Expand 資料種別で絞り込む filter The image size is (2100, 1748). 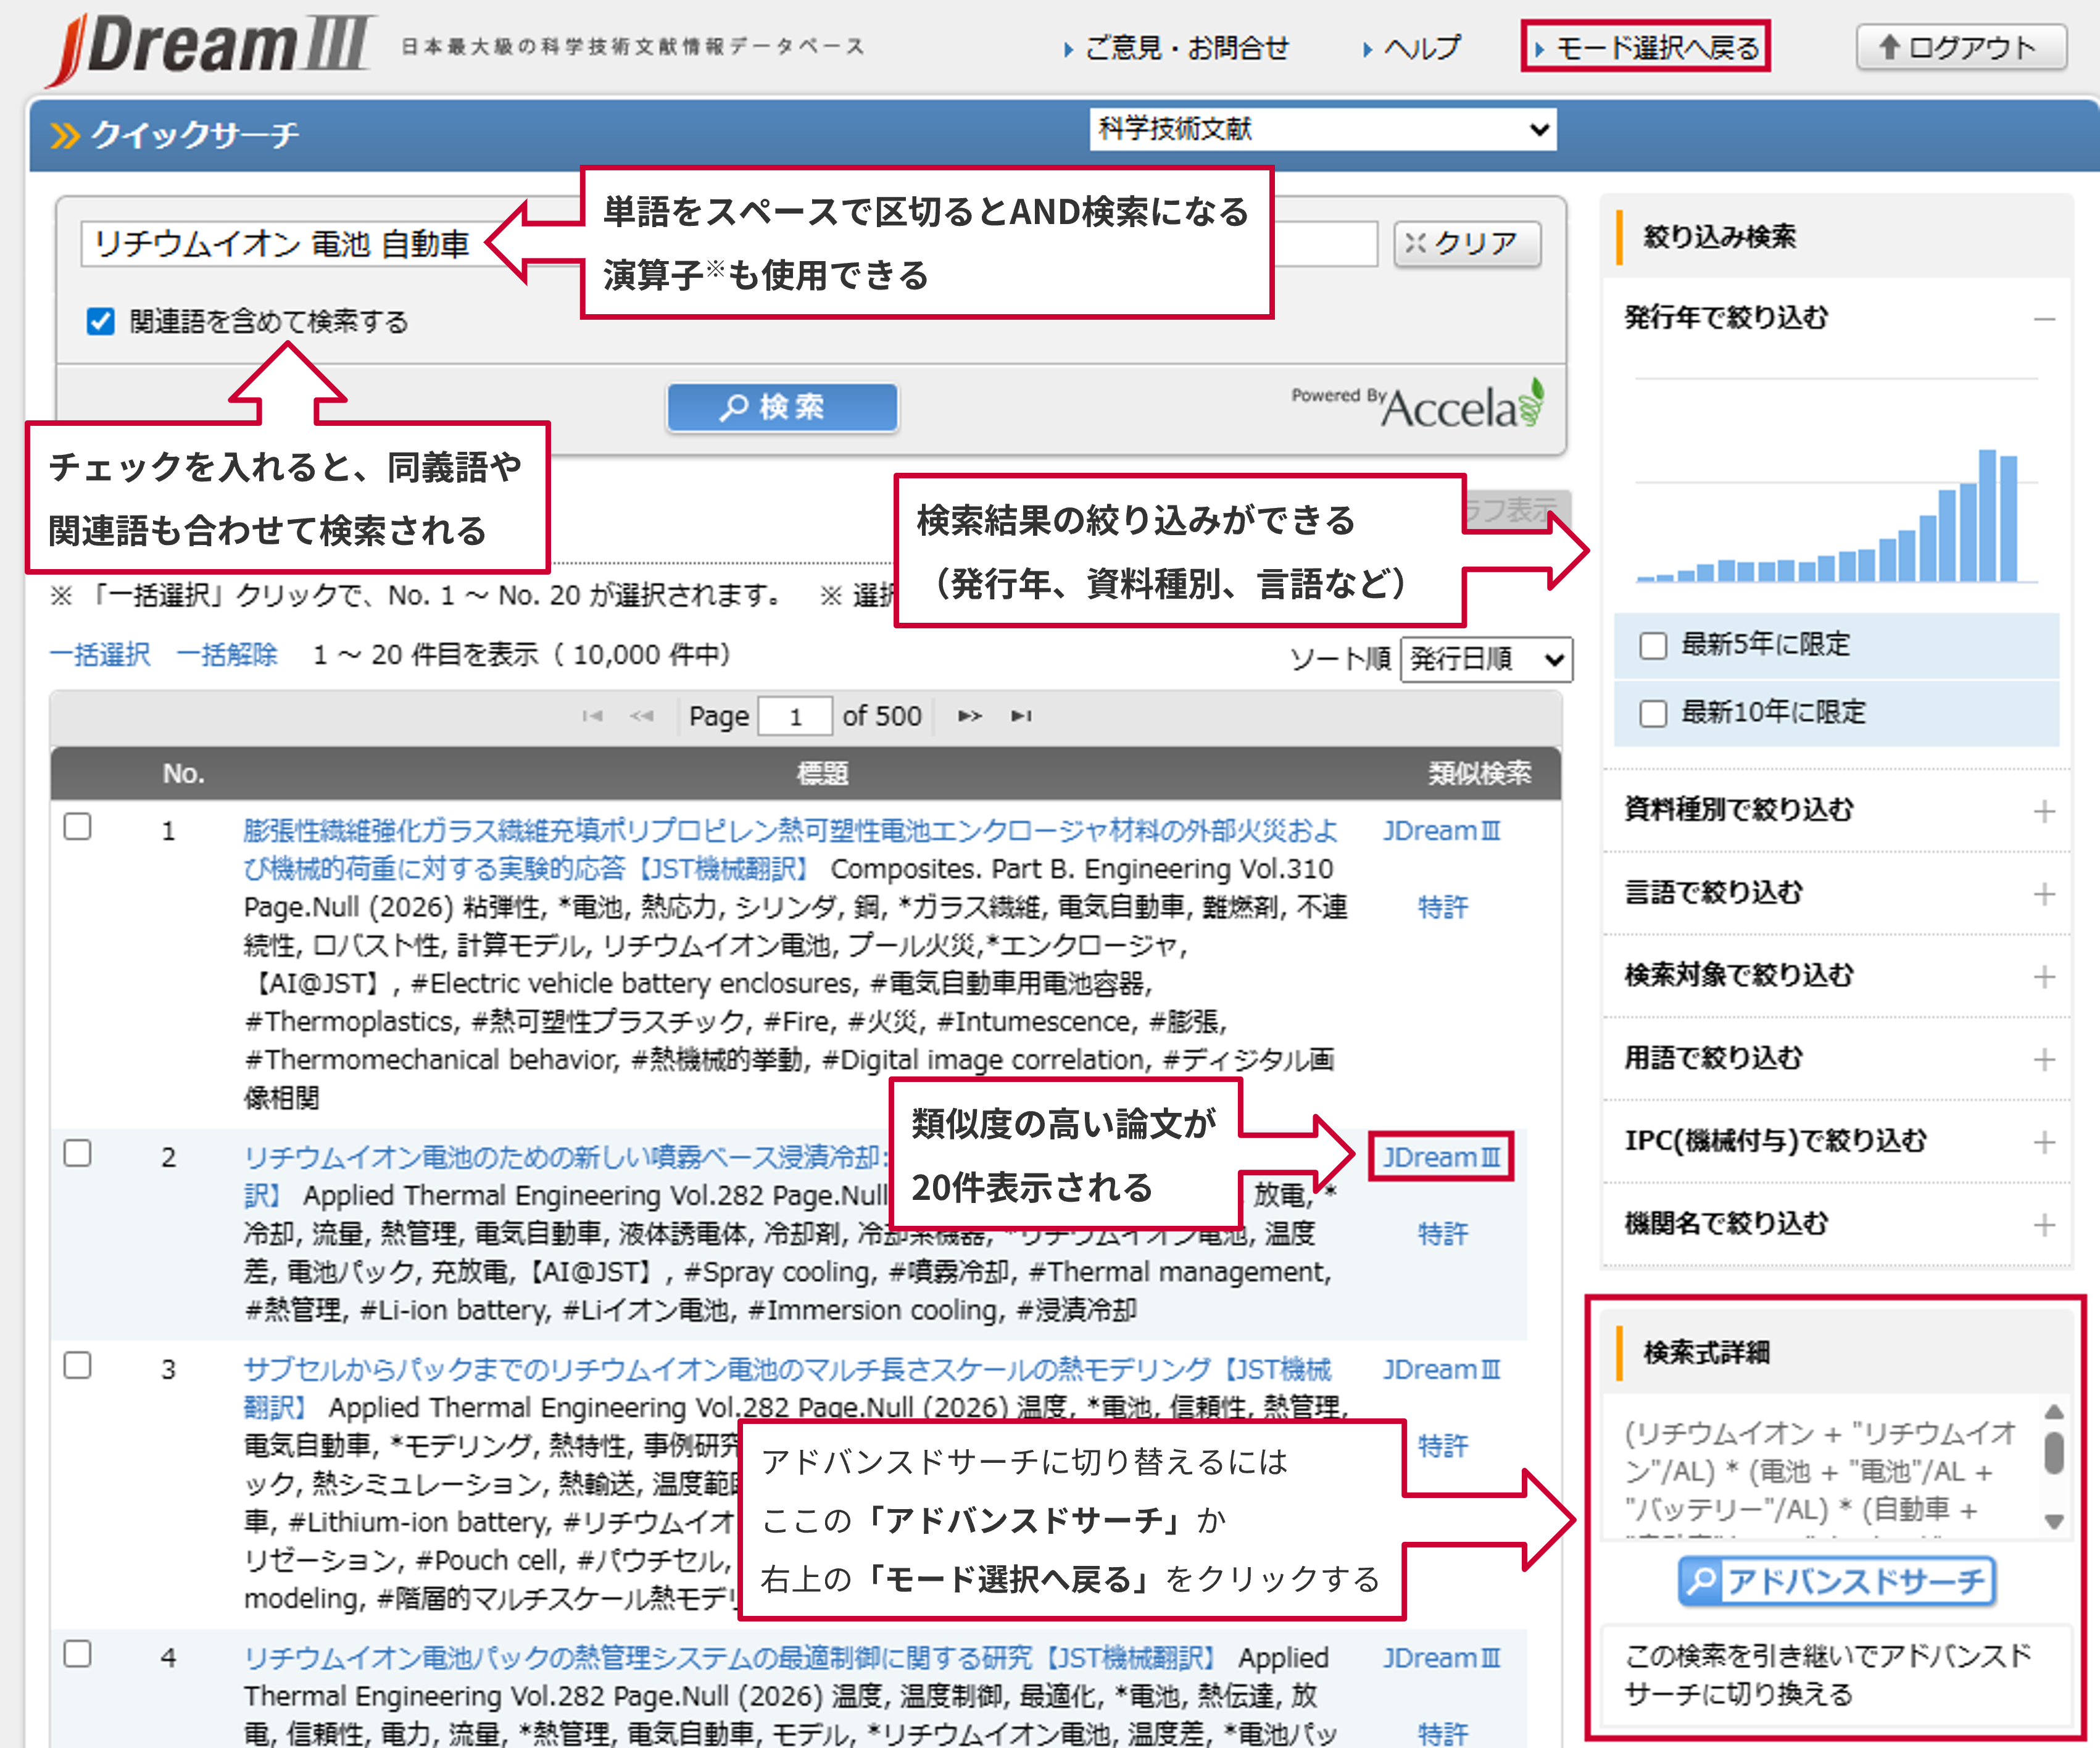[2044, 811]
